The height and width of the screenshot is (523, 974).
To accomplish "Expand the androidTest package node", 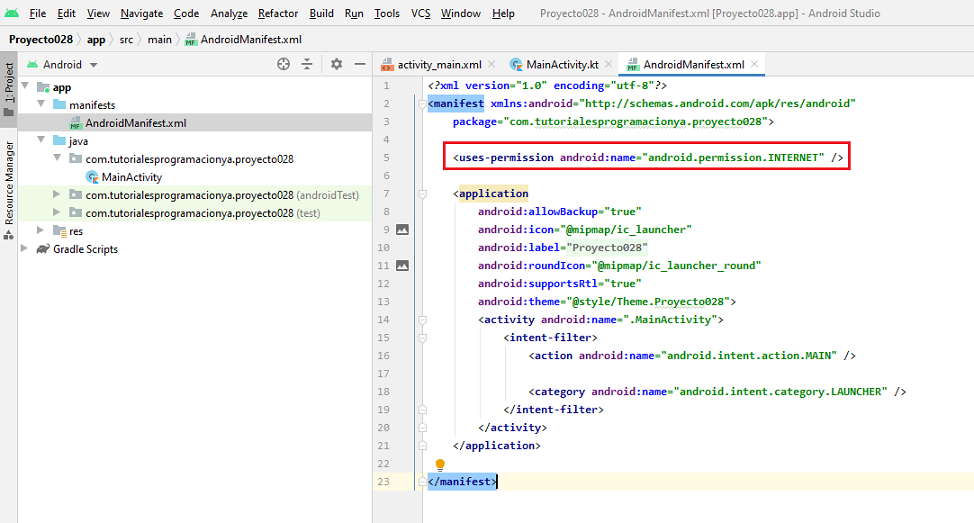I will [57, 194].
